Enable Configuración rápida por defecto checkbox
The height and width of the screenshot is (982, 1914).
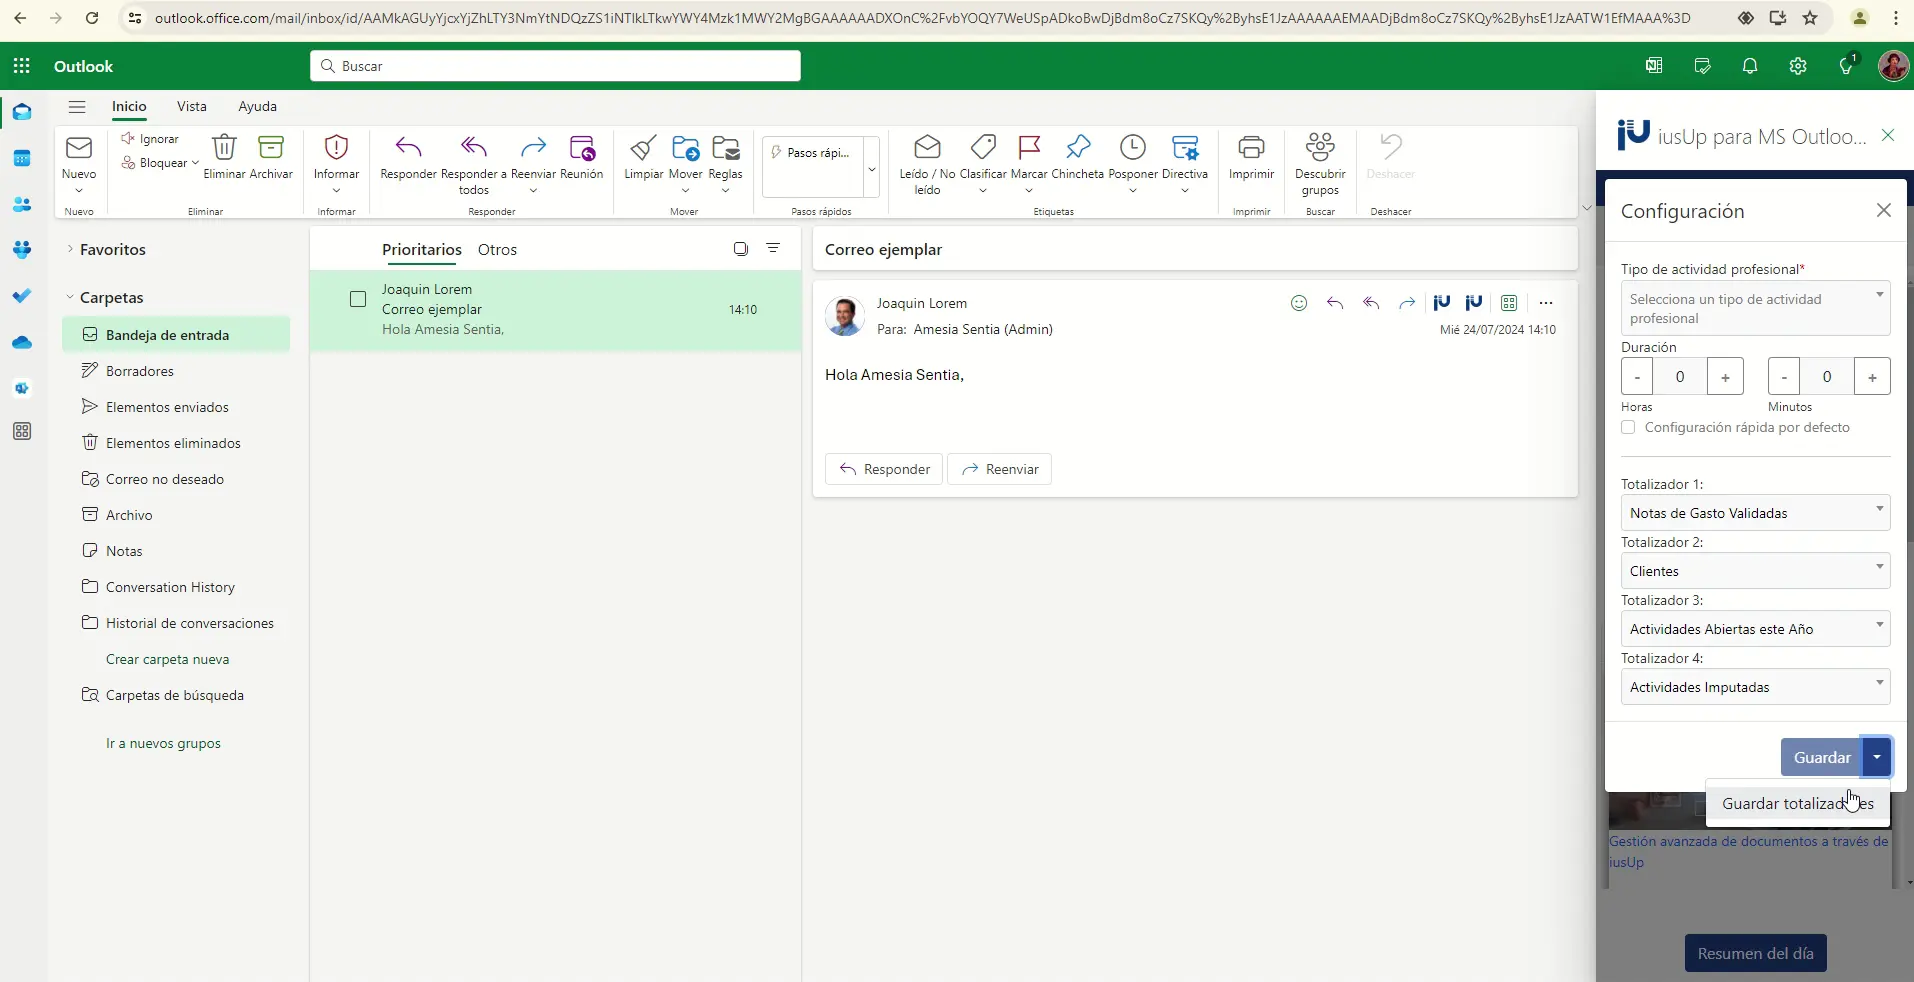click(x=1628, y=428)
